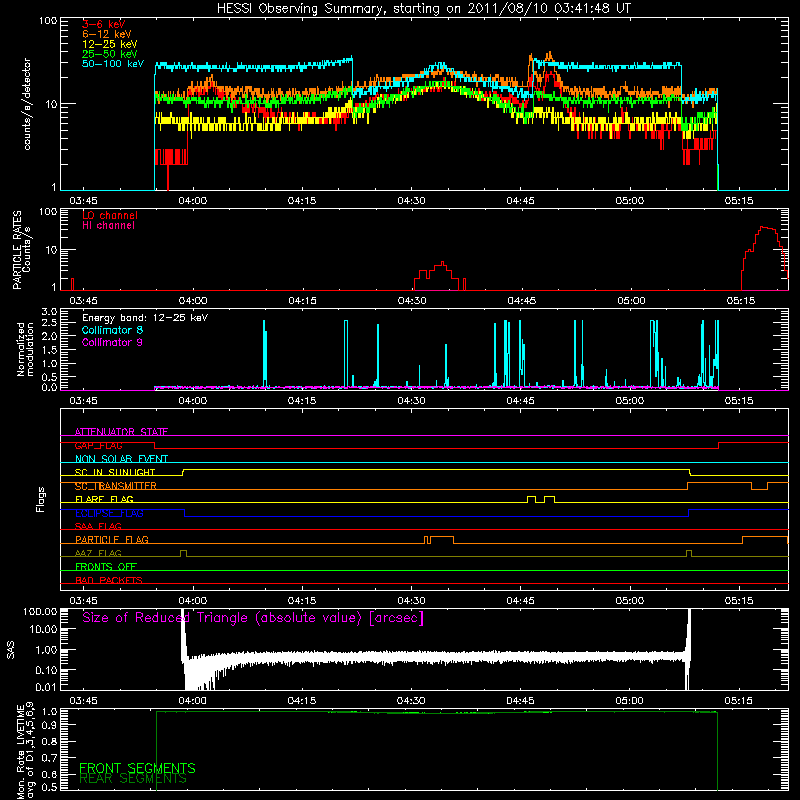Viewport: 800px width, 800px height.
Task: Click the SC_TRANSMITTER flag label
Action: [116, 486]
